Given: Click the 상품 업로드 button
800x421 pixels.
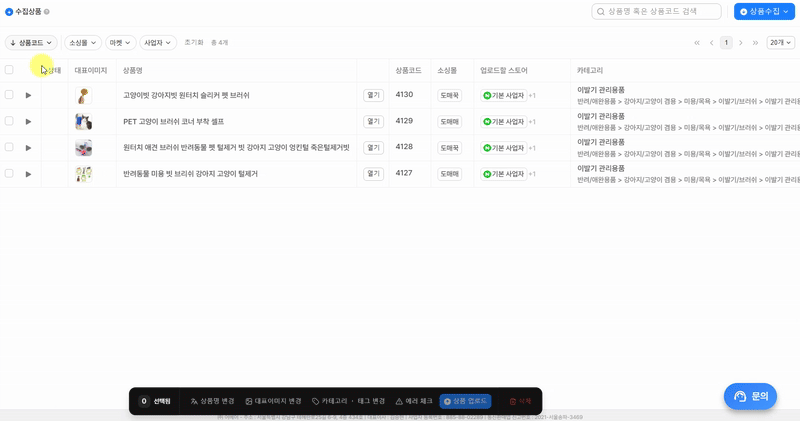Looking at the screenshot, I should [x=465, y=401].
